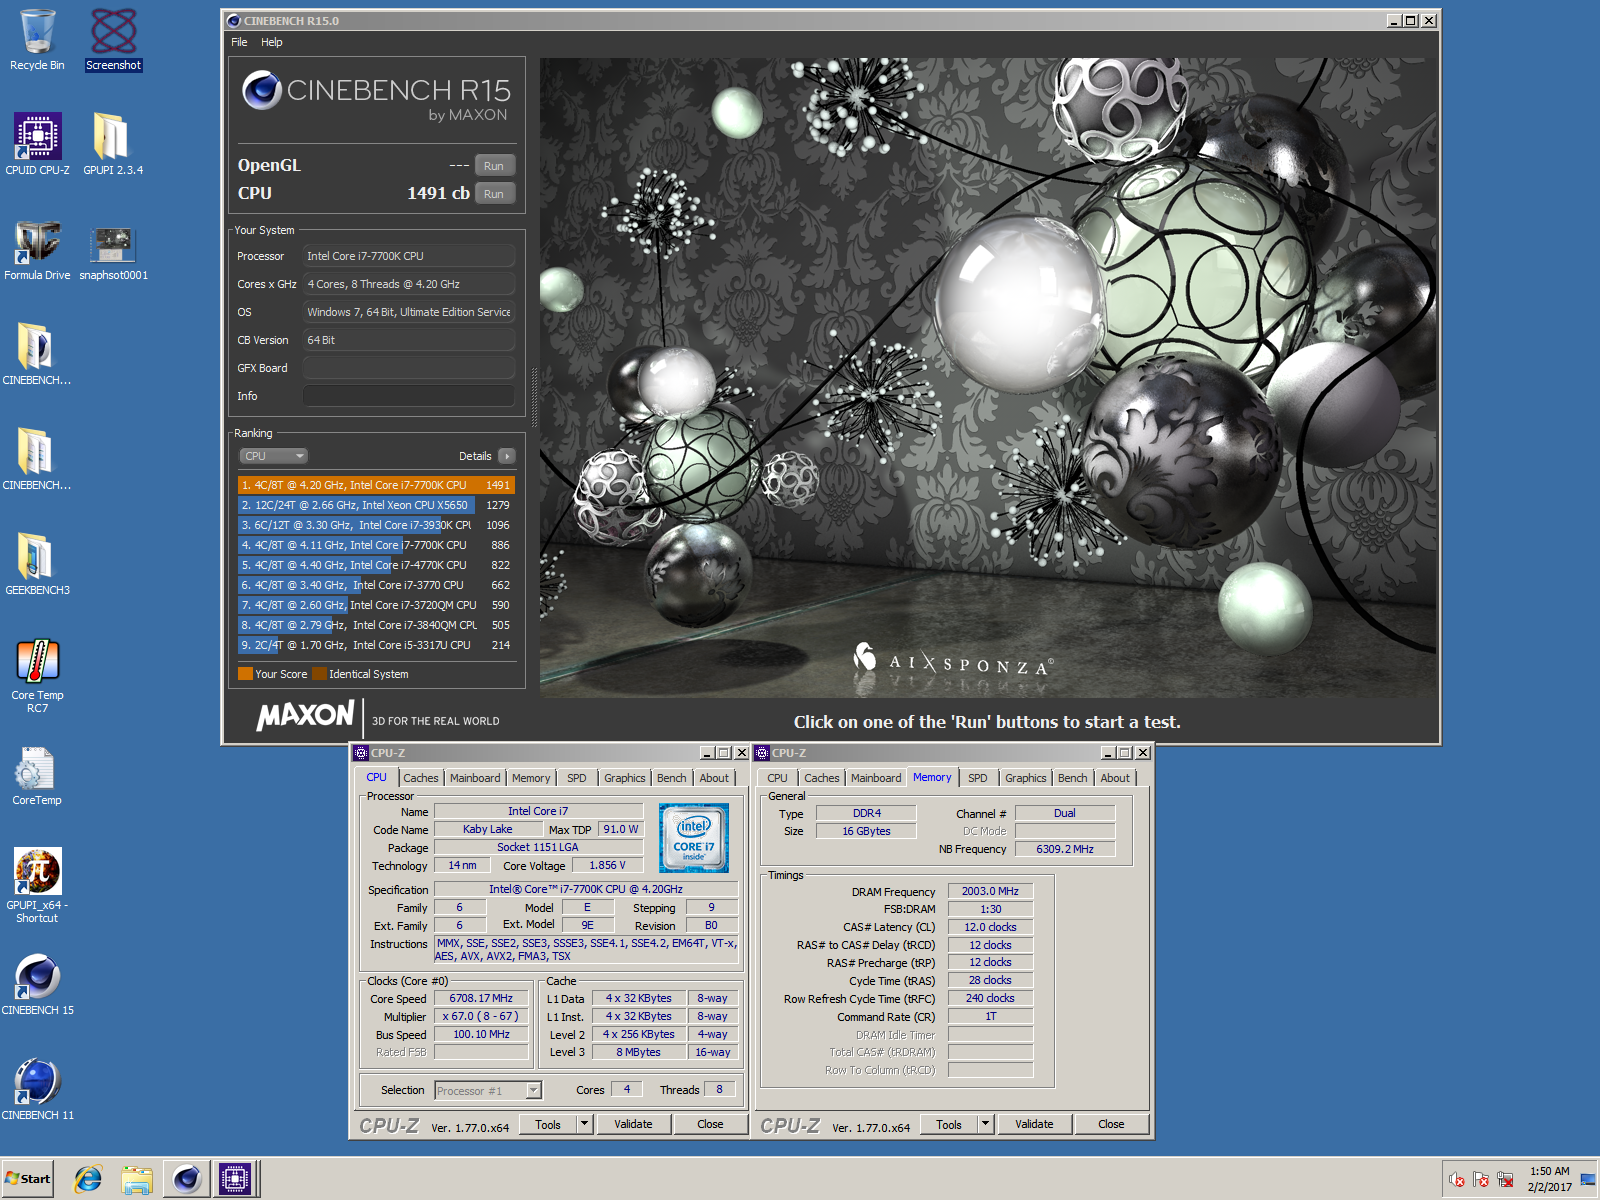Open the volume tray icon
Viewport: 1600px width, 1200px height.
(1456, 1180)
